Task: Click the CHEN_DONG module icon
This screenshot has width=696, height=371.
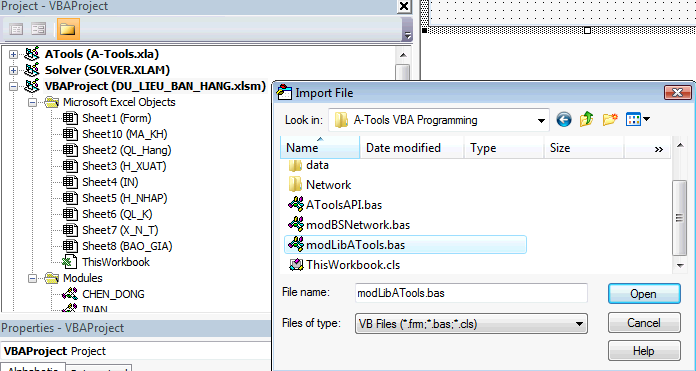Action: 70,294
